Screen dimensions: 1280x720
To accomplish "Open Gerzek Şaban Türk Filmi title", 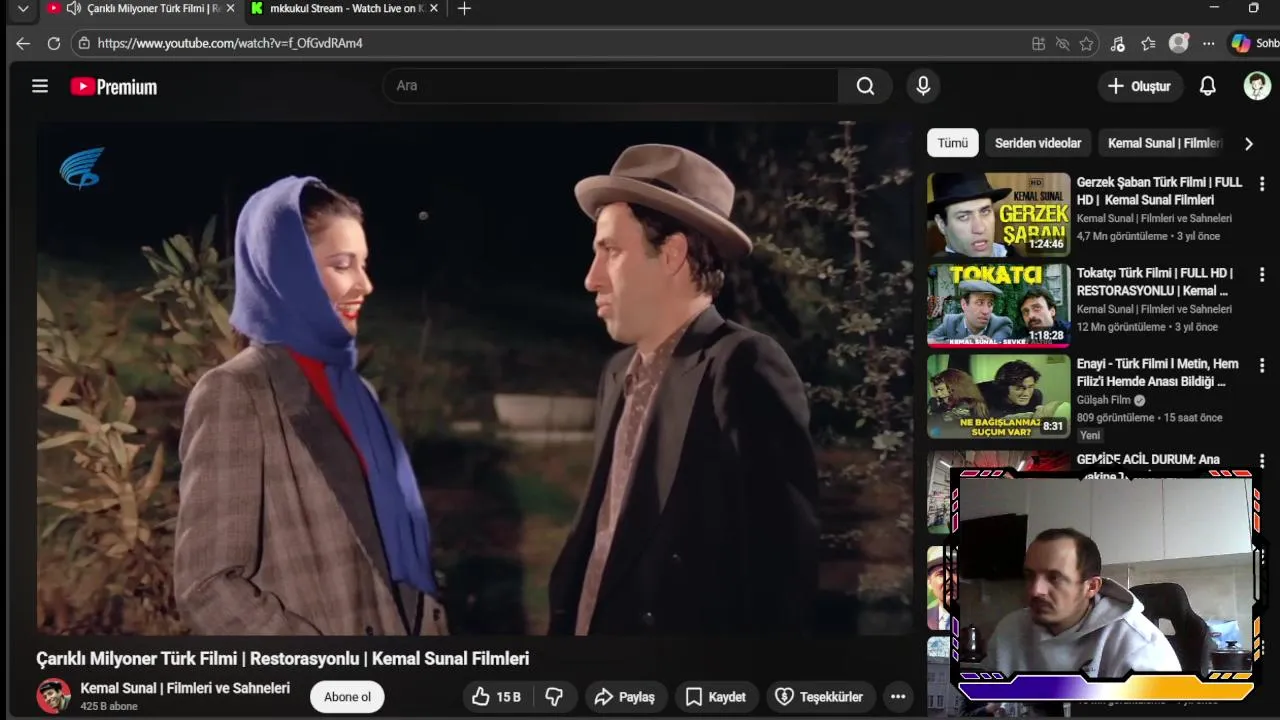I will click(1160, 191).
